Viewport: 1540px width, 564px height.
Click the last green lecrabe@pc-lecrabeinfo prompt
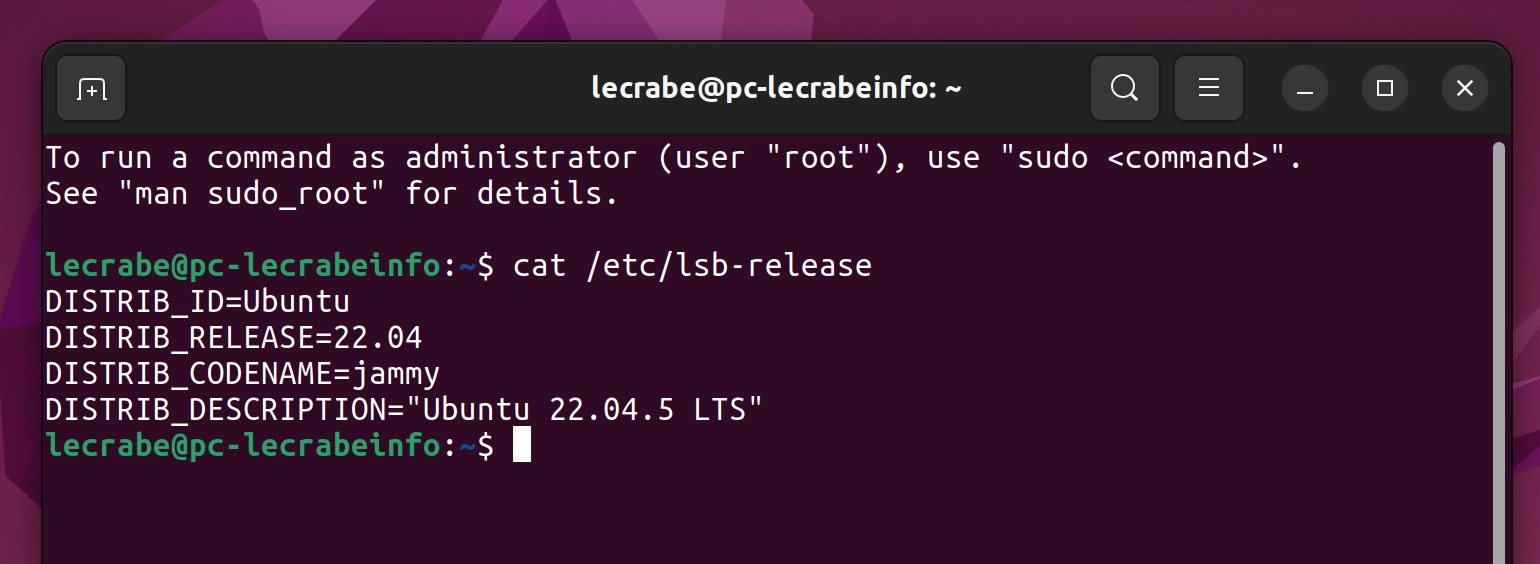click(244, 445)
